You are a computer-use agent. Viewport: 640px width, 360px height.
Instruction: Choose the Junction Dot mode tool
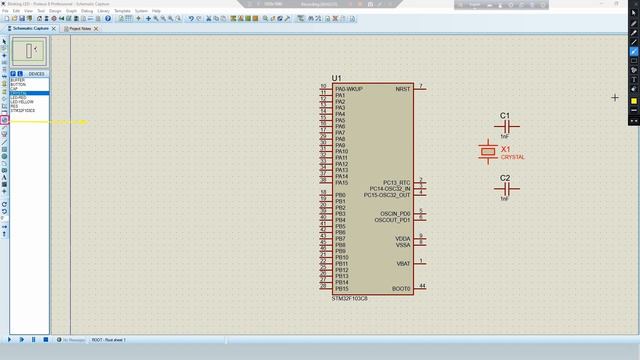point(4,55)
